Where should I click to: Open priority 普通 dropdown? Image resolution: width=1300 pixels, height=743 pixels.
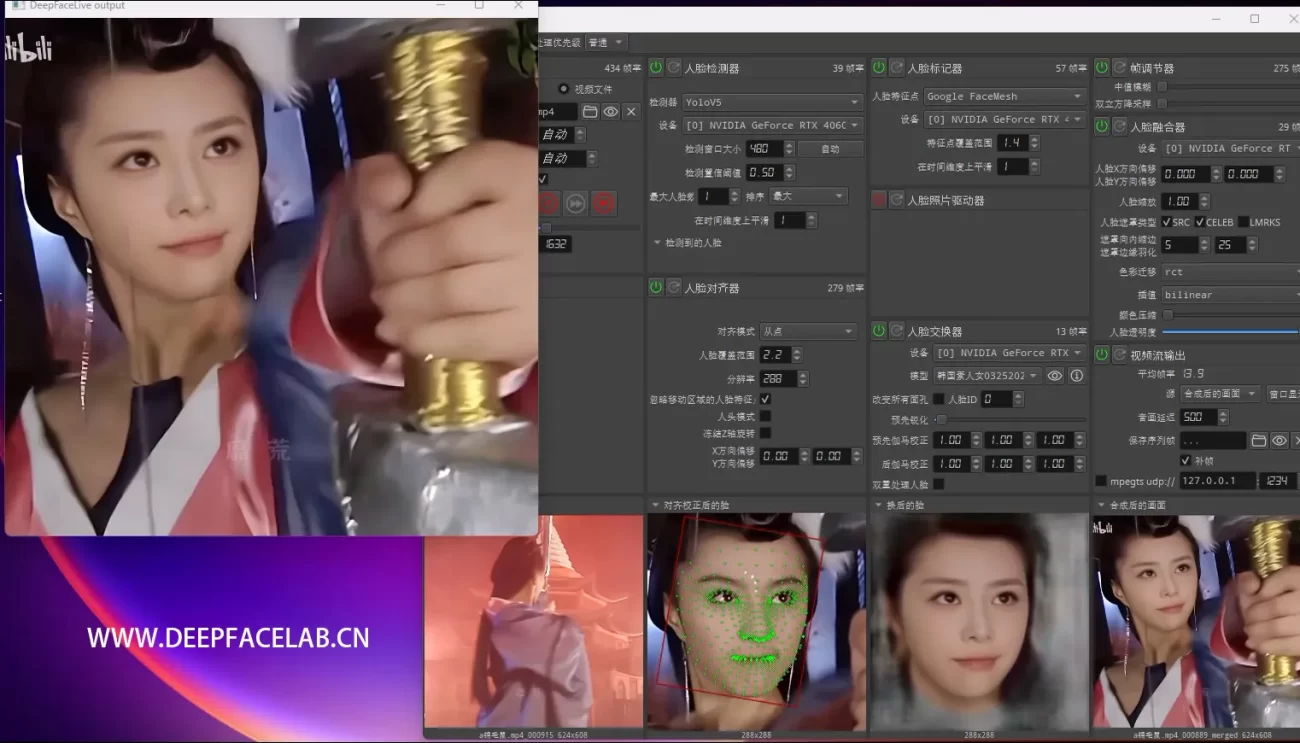pos(605,42)
